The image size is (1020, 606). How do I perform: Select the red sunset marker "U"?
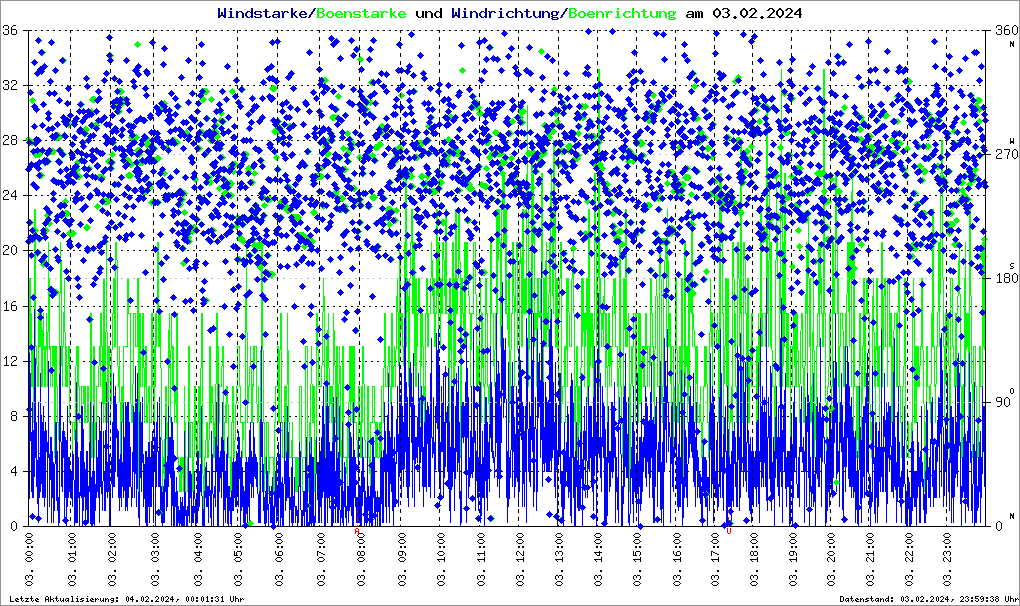pos(729,531)
